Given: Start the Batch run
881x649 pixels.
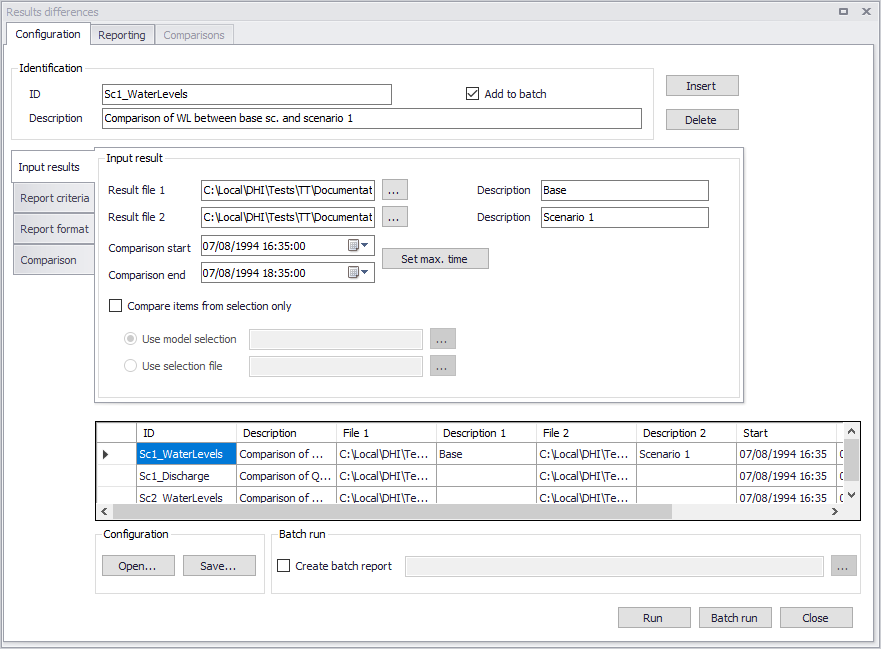Looking at the screenshot, I should pos(735,618).
